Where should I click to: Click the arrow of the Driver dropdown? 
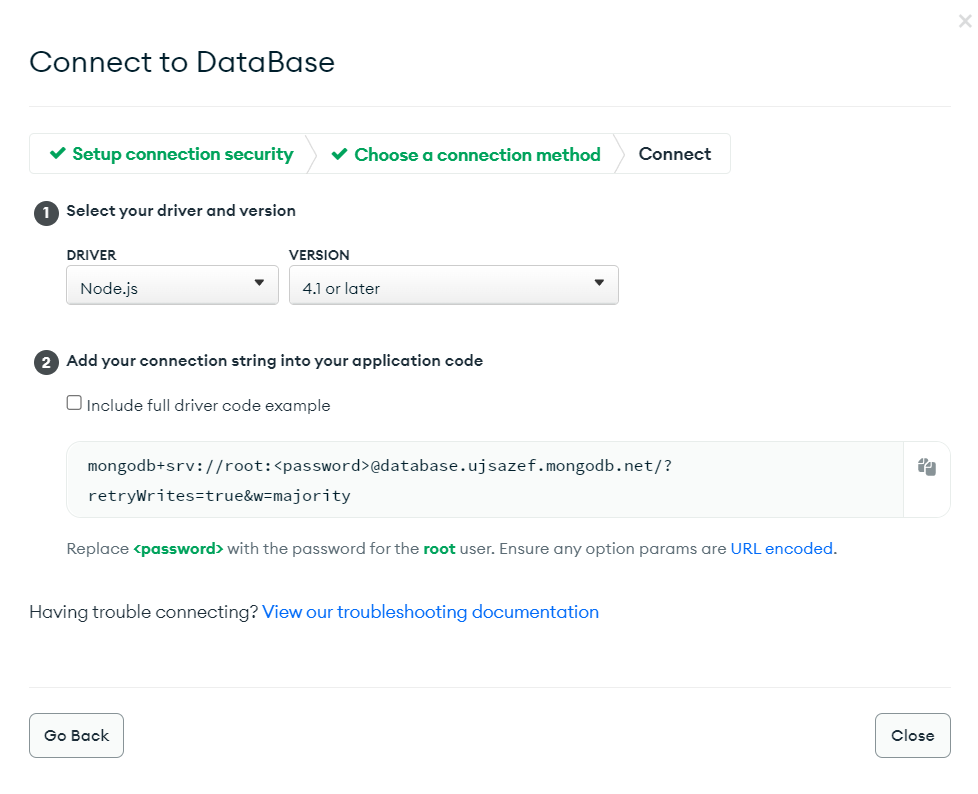[259, 283]
